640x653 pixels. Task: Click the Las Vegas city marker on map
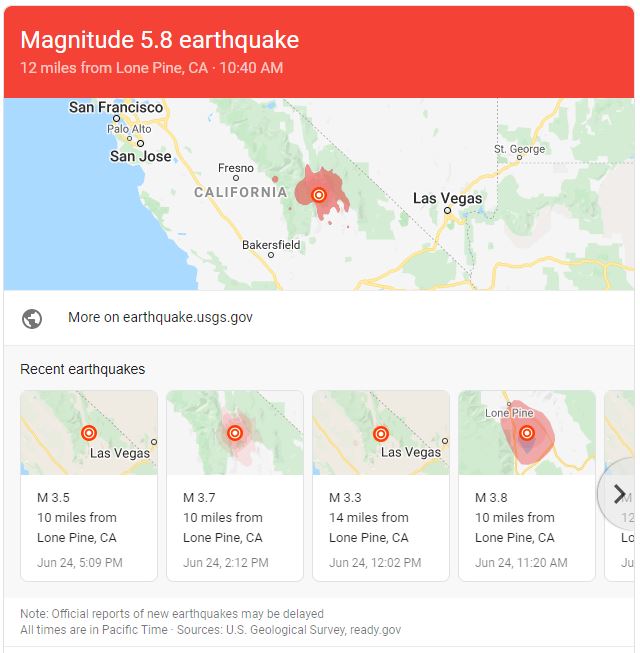[x=447, y=210]
